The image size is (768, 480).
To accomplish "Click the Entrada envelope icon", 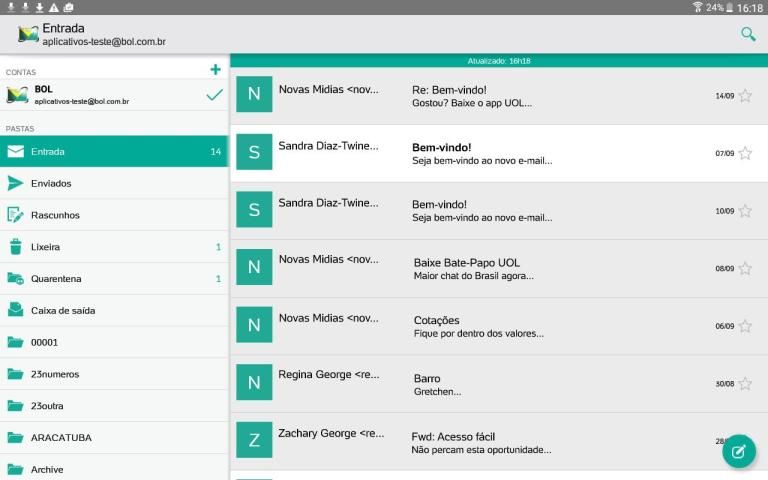I will click(x=16, y=151).
